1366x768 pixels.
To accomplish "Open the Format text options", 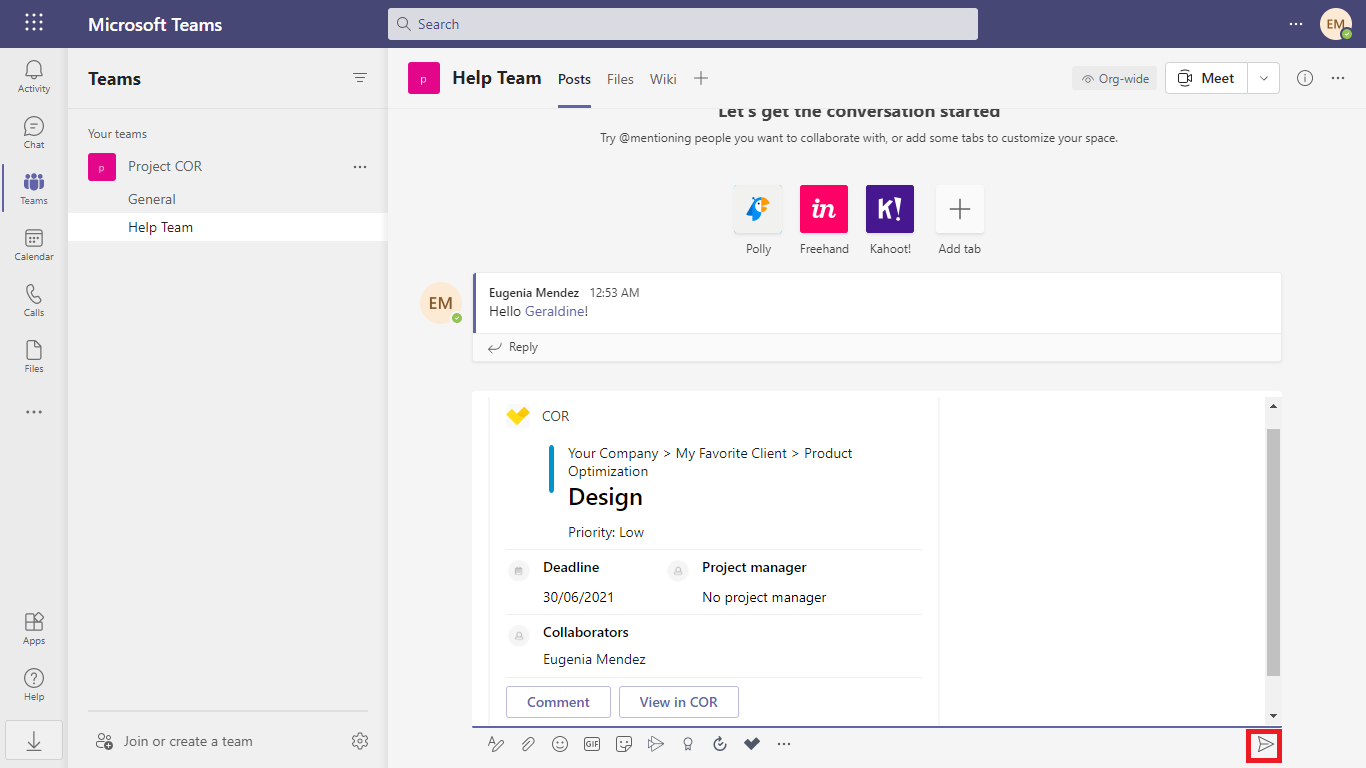I will [496, 744].
